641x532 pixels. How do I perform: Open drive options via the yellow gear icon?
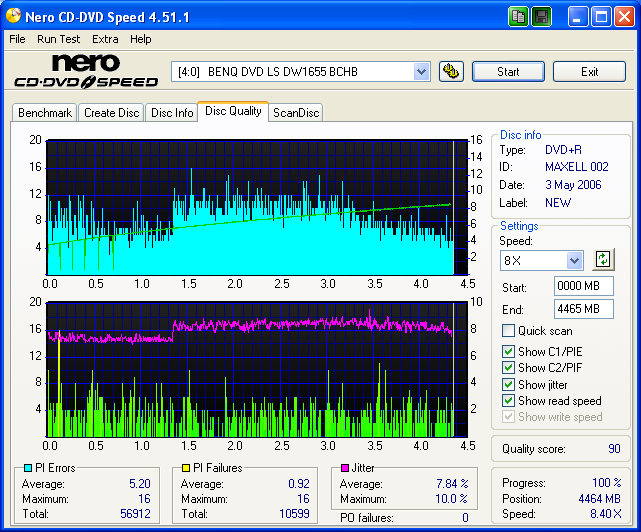pyautogui.click(x=451, y=71)
